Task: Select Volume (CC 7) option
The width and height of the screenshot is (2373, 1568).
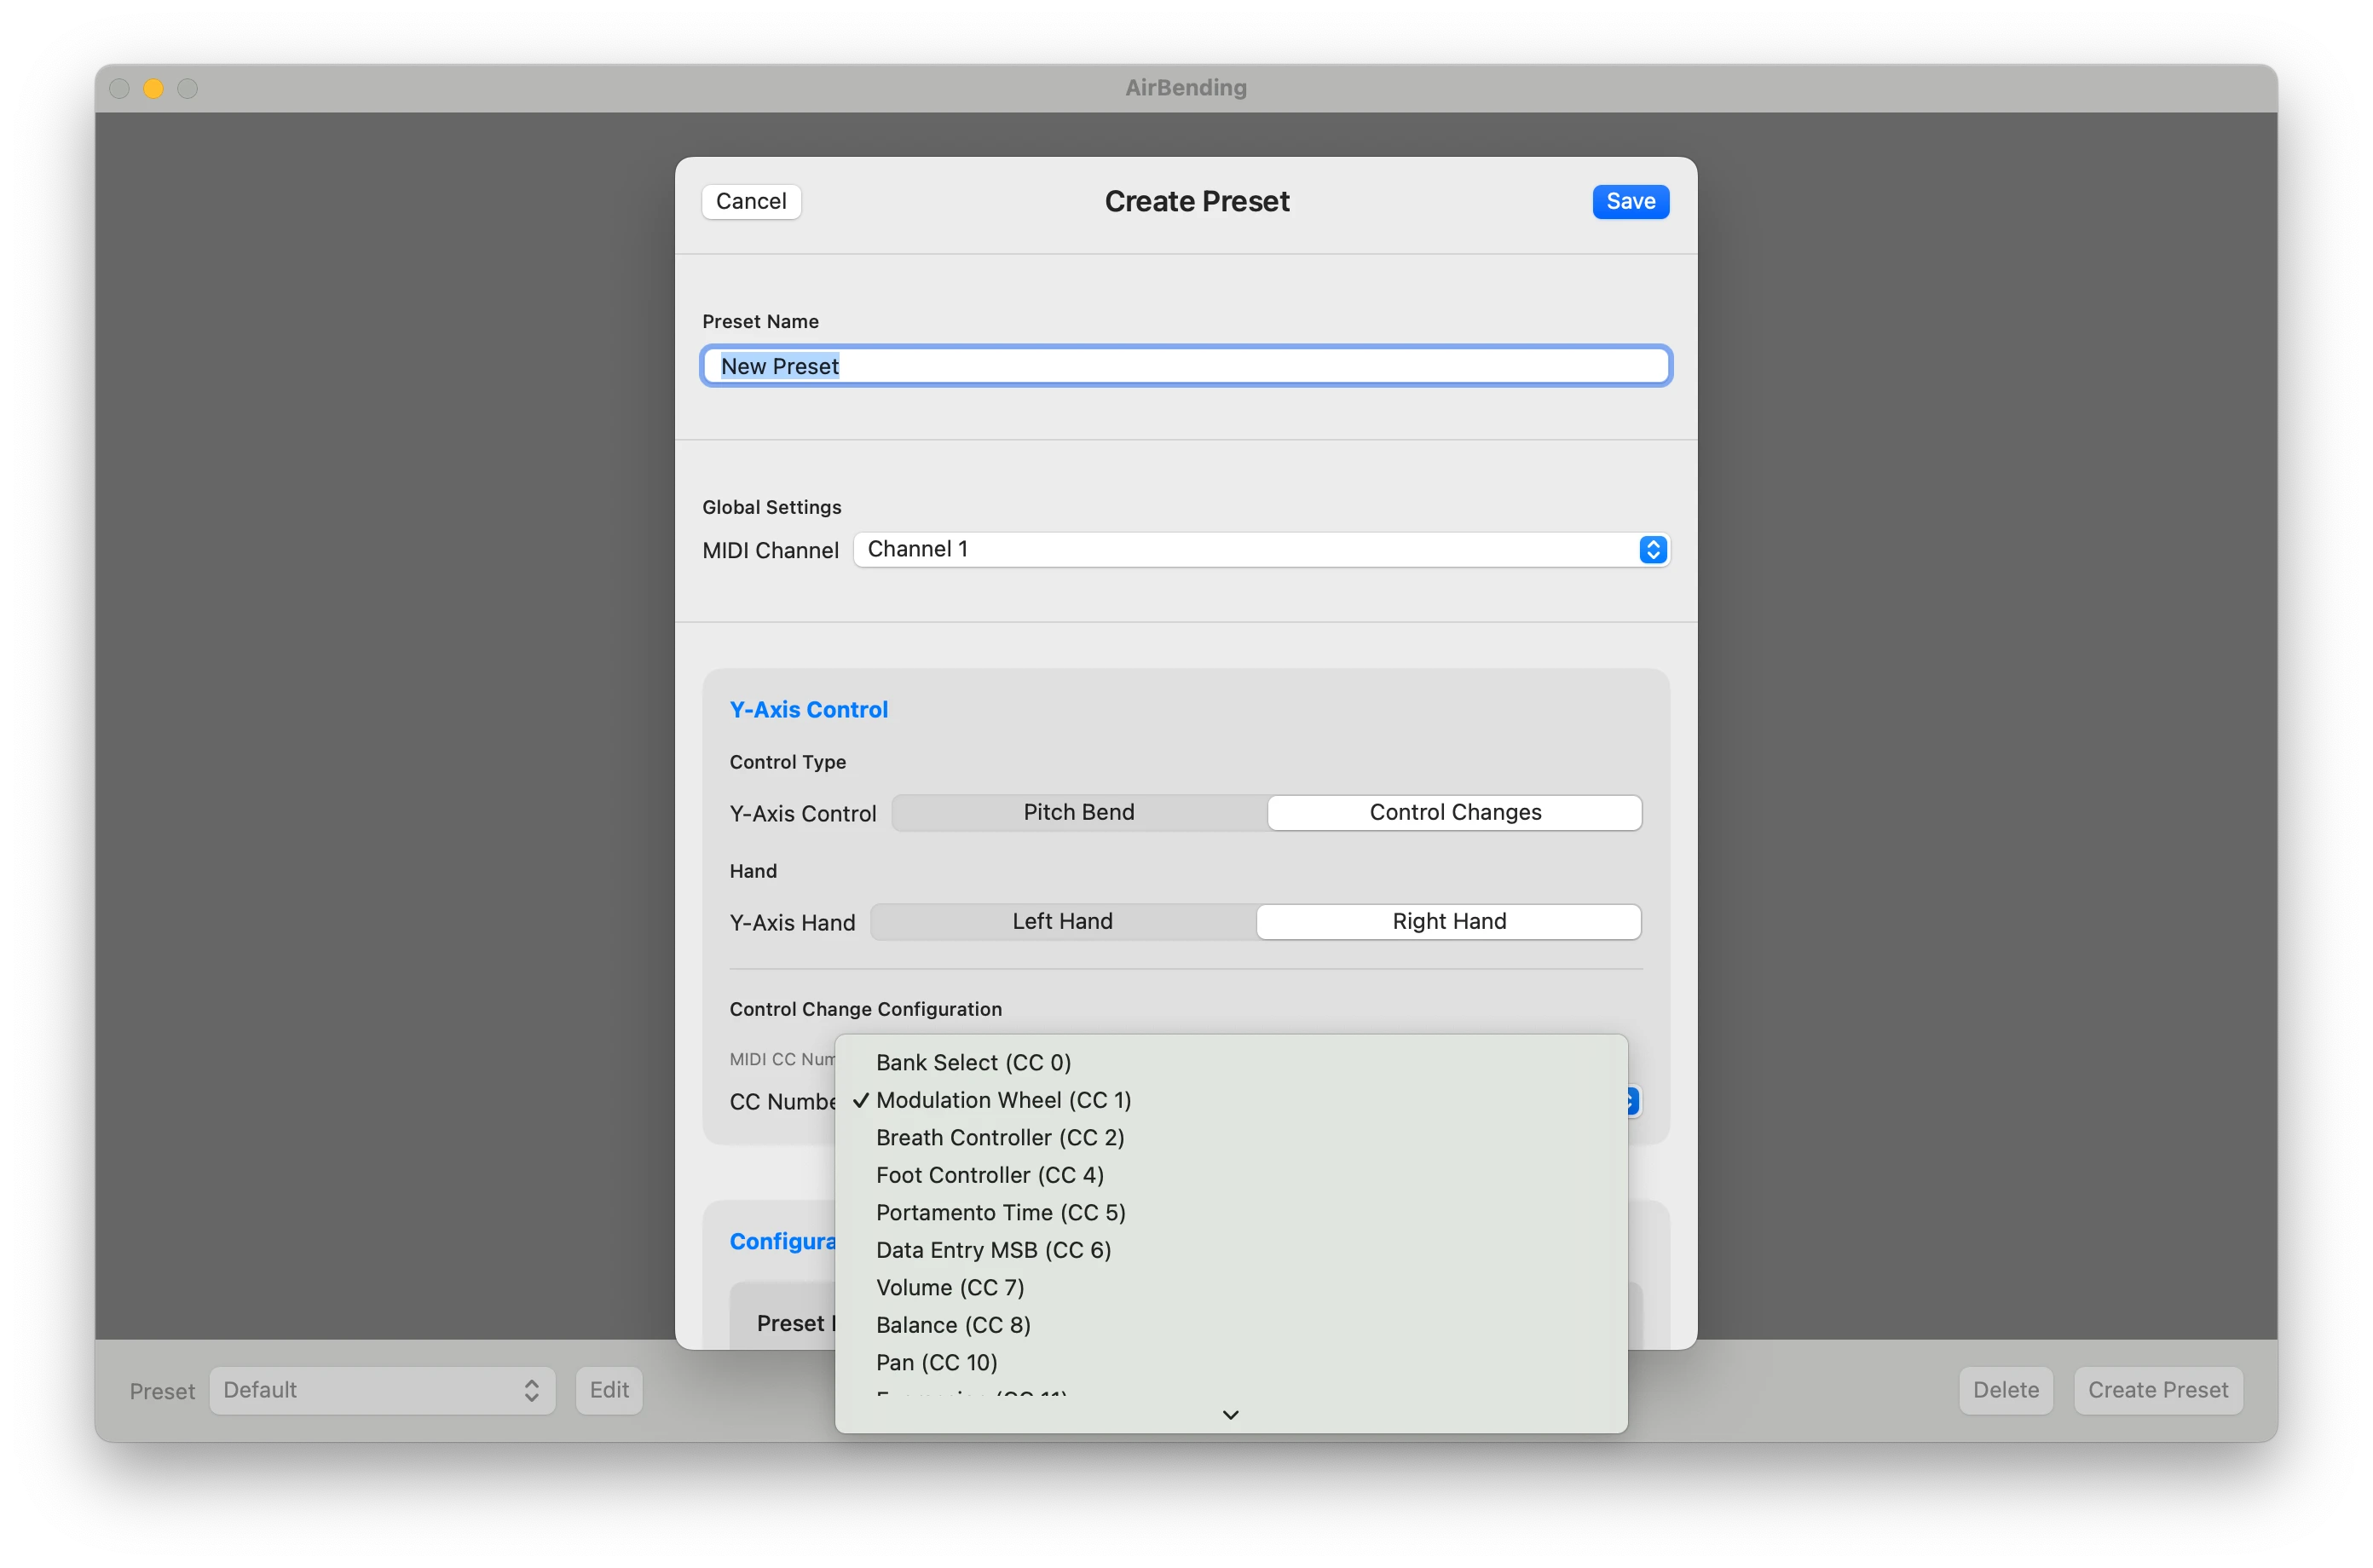Action: 1231,1287
